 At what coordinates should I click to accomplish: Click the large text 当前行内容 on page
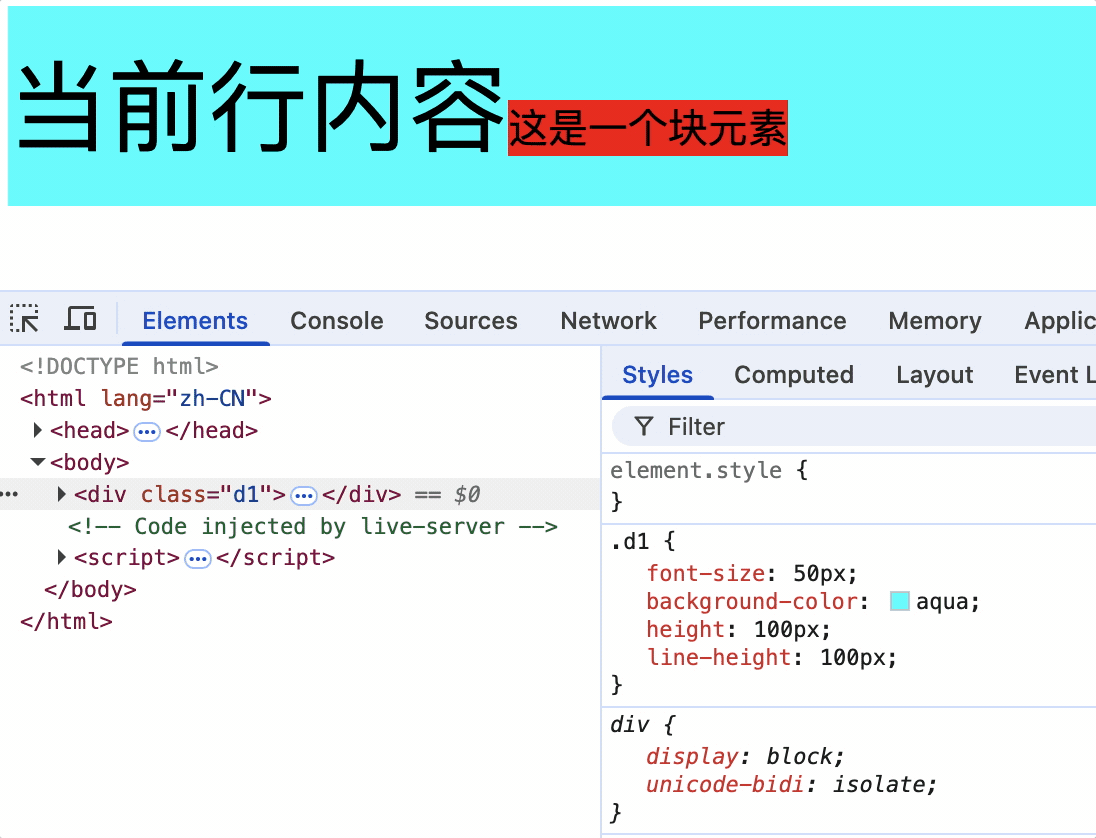[x=260, y=106]
